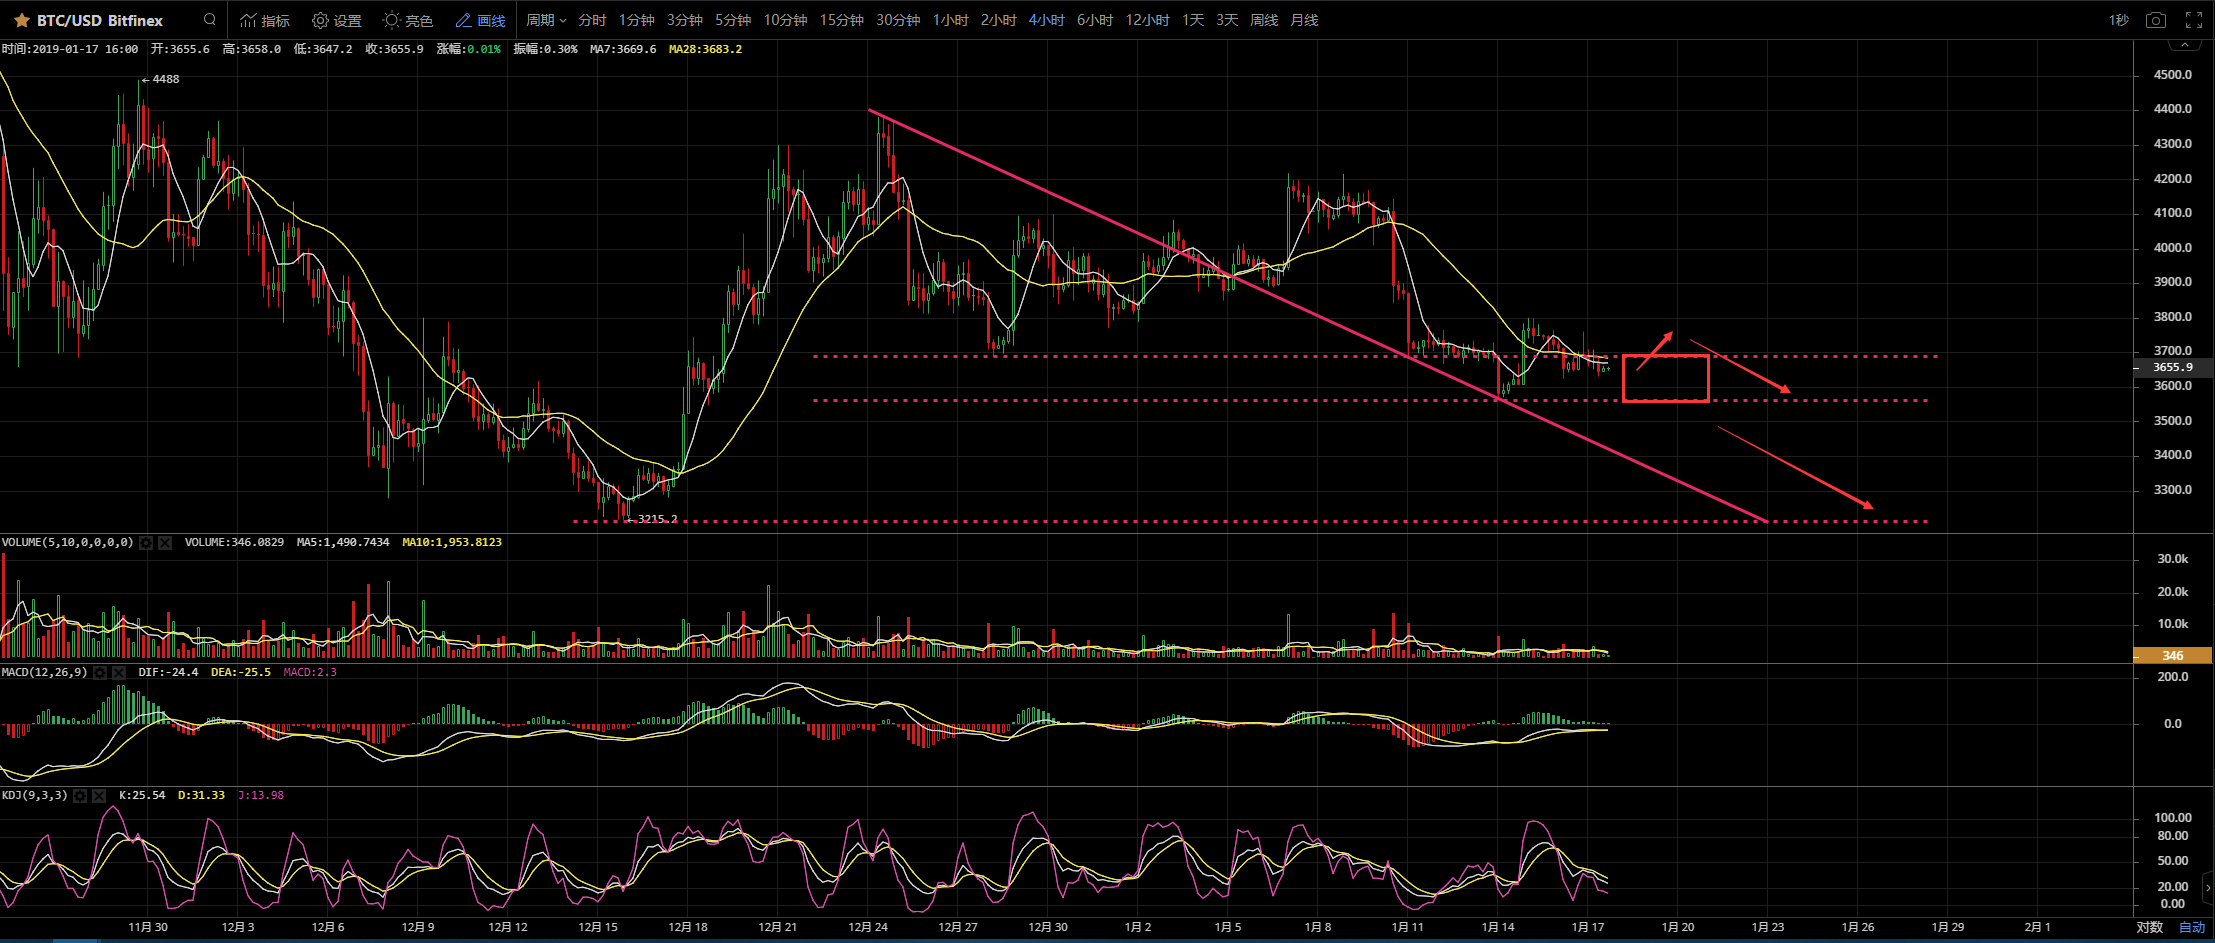Remove the KDJ indicator panel

point(99,795)
